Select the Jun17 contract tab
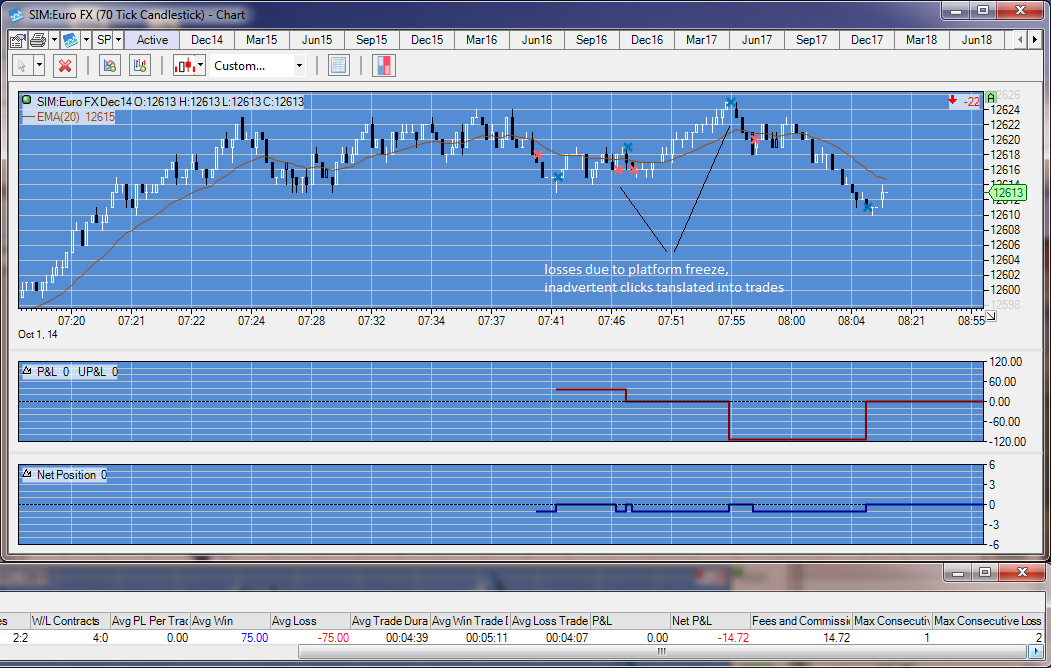Screen dimensions: 1051x668 (x=757, y=40)
